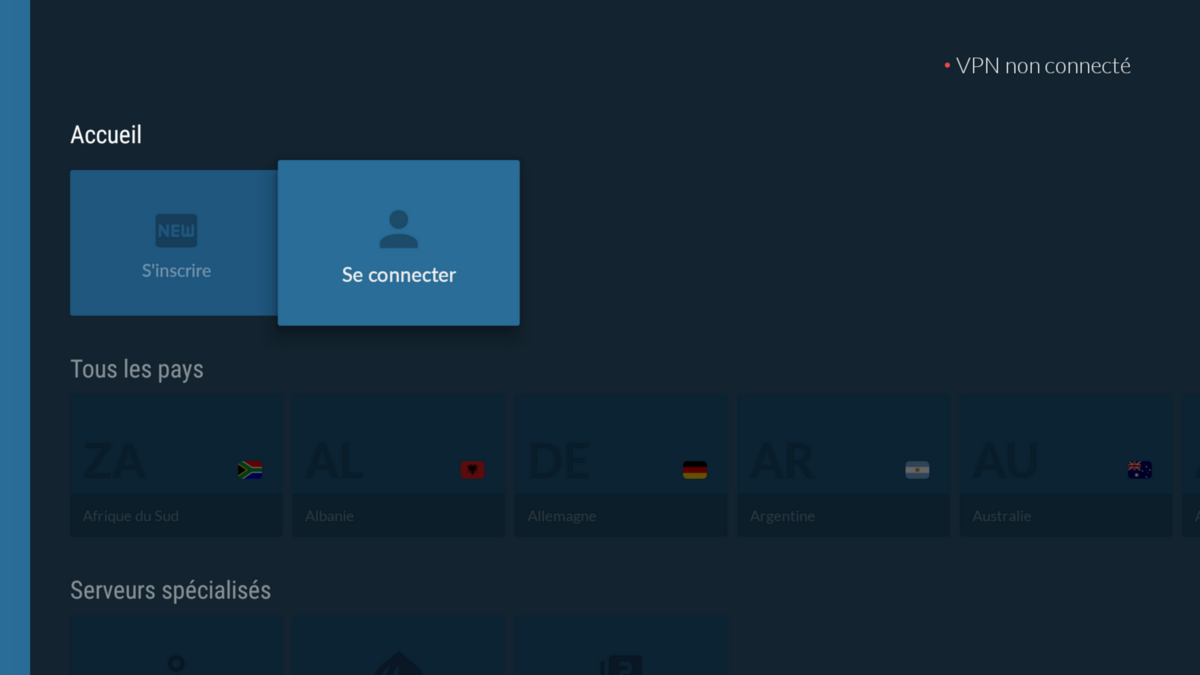Choose the "Allemagne" country name
The width and height of the screenshot is (1200, 675).
tap(562, 517)
